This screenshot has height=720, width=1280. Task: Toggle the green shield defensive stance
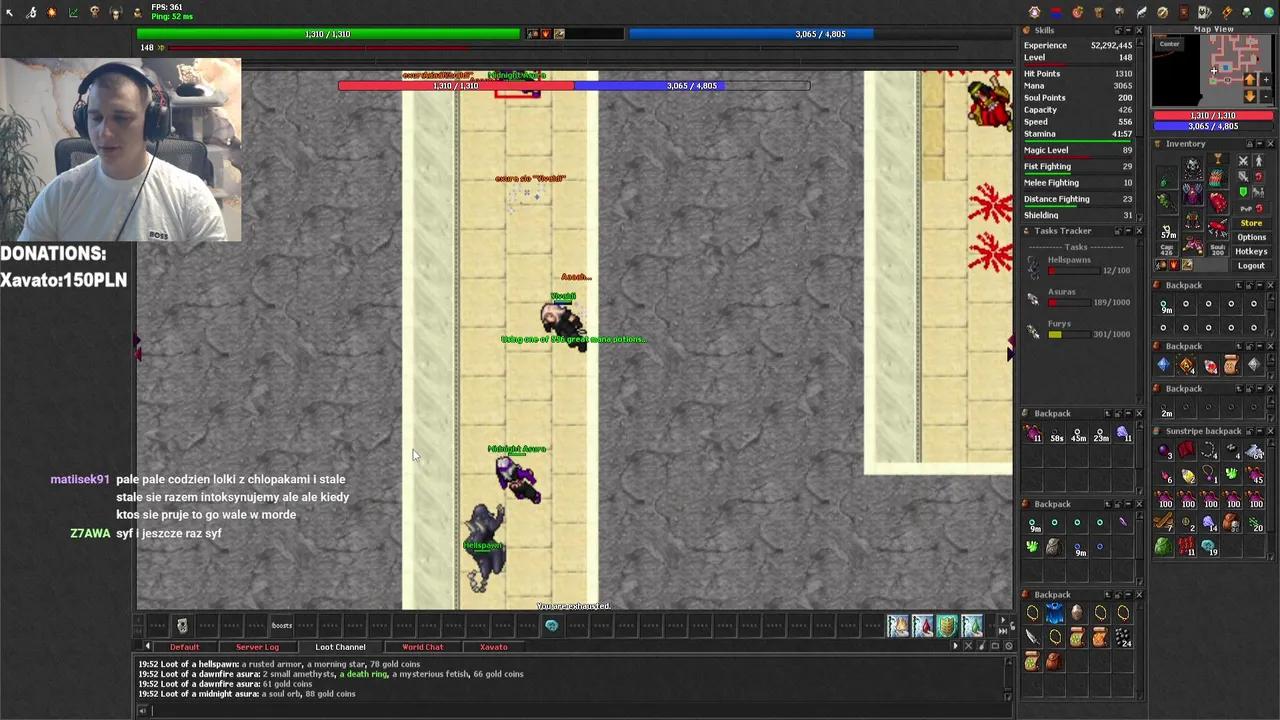[1243, 192]
